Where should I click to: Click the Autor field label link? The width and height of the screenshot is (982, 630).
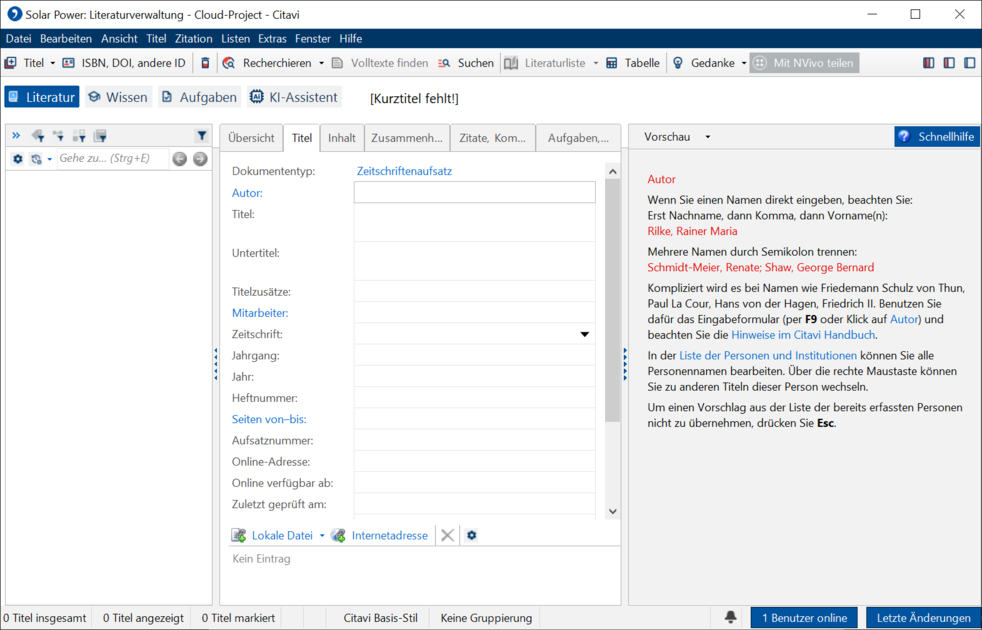[x=247, y=193]
